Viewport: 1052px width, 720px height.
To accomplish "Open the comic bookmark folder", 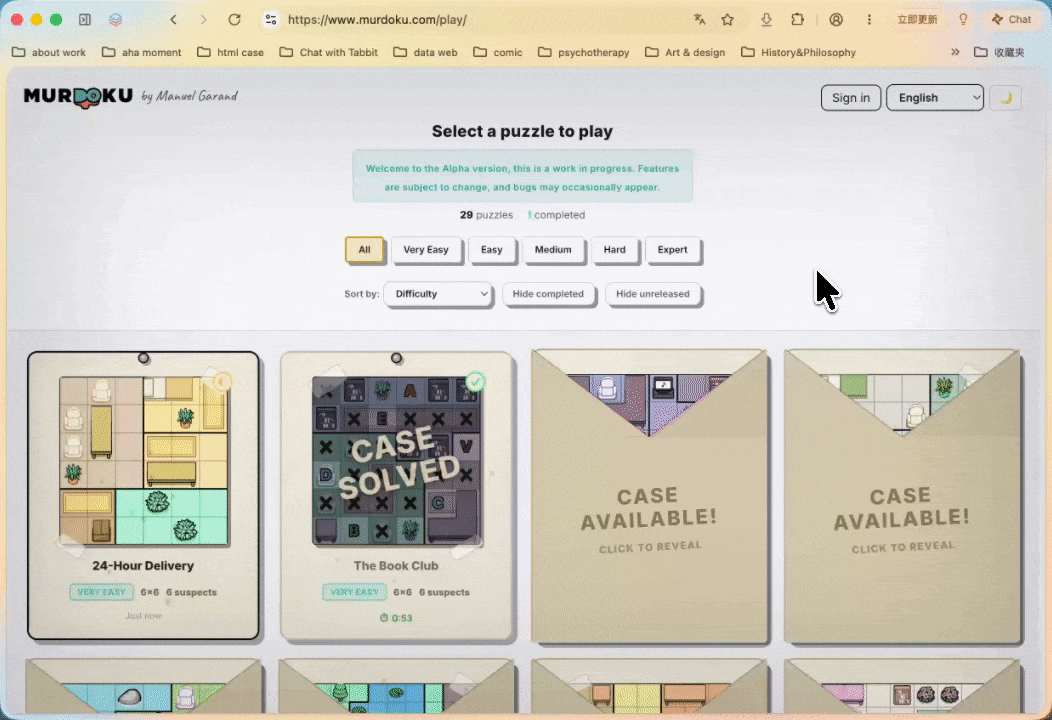I will click(498, 52).
